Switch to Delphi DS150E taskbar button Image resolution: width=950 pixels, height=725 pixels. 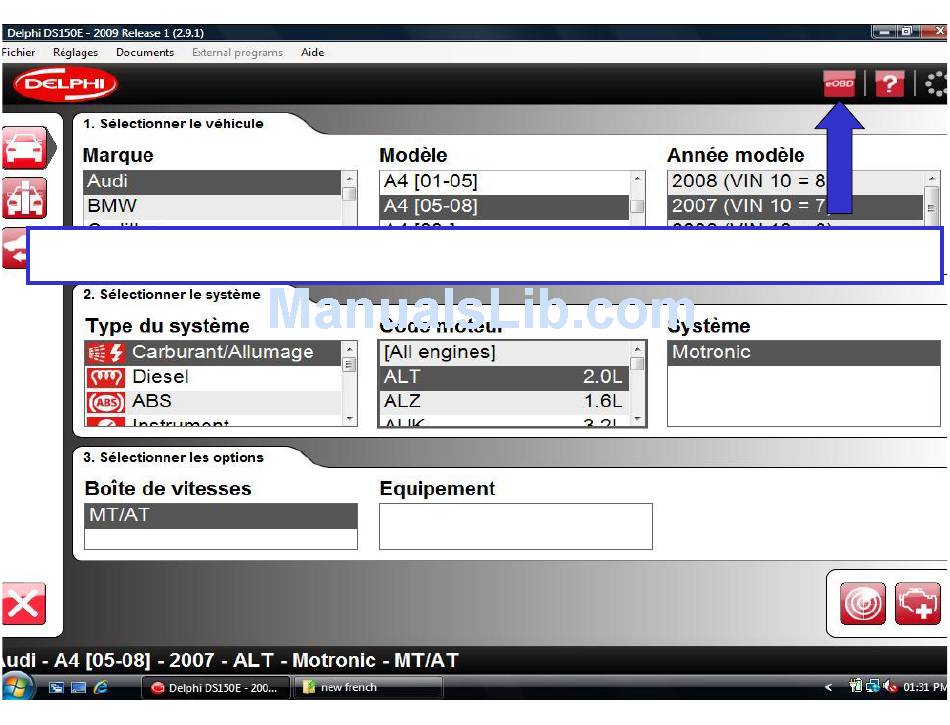(215, 687)
